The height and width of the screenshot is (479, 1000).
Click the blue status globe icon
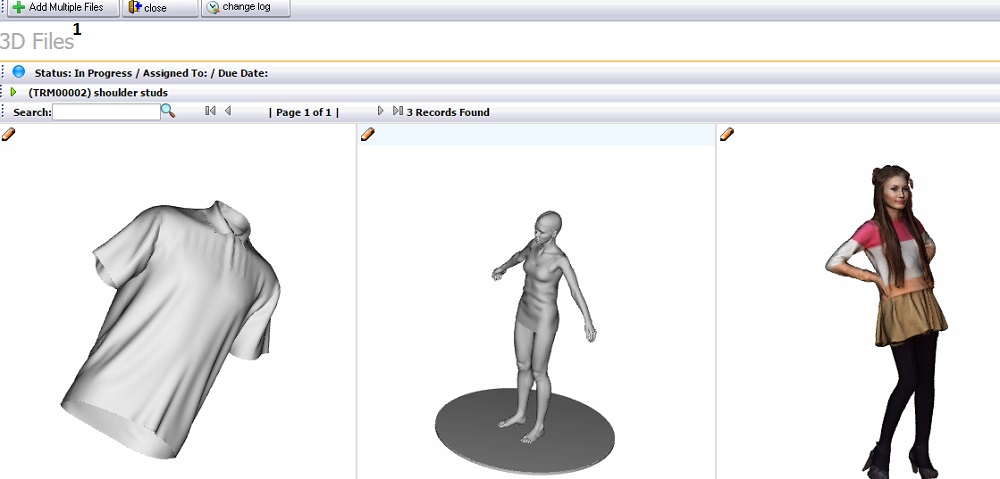(18, 71)
